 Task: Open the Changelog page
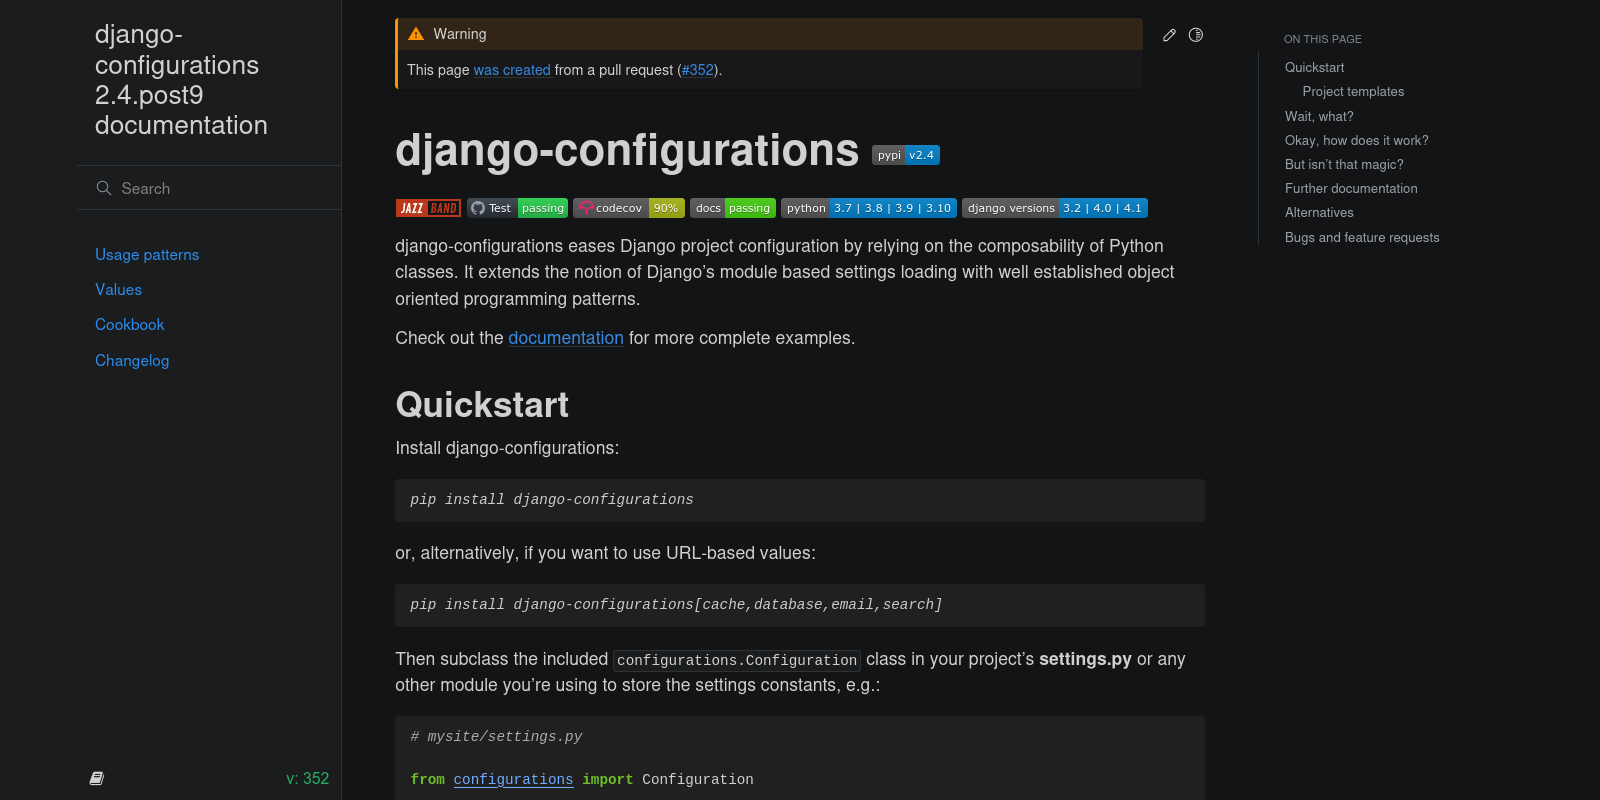point(132,361)
